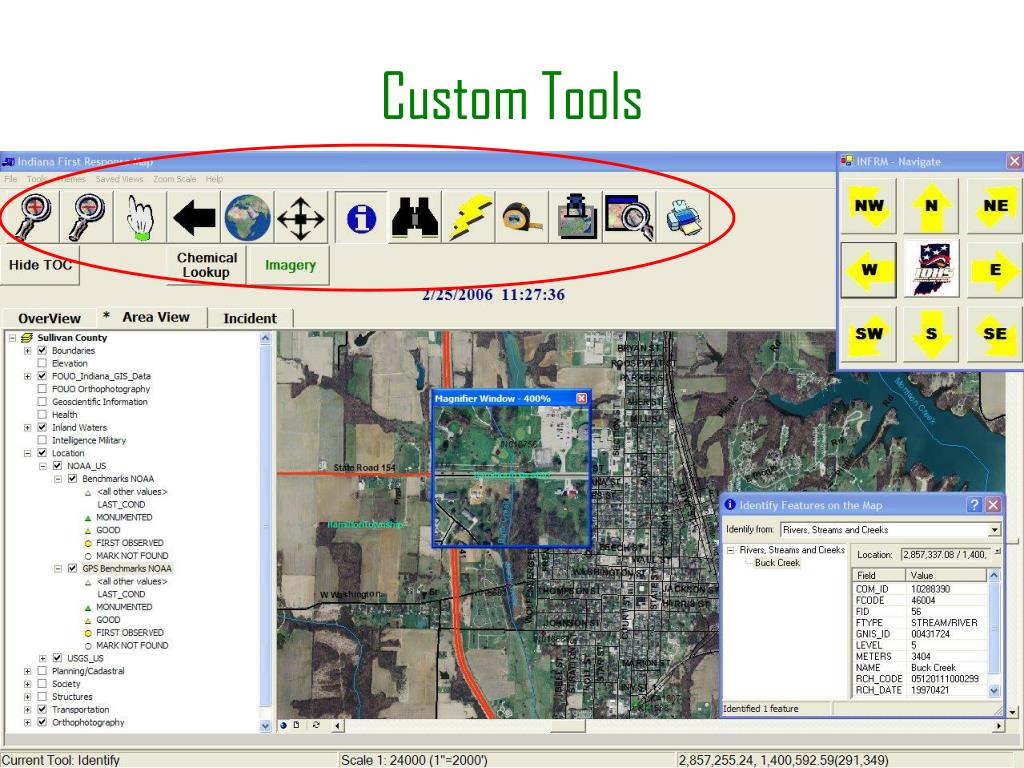Navigate east with E arrow
Image resolution: width=1024 pixels, height=768 pixels.
tap(995, 270)
